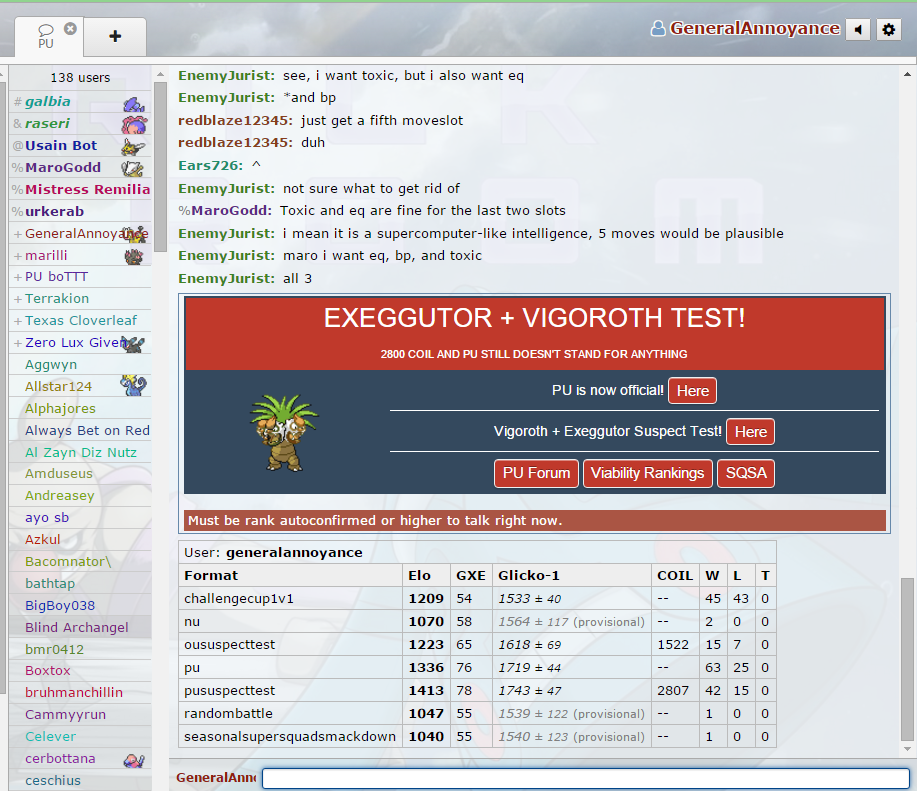The height and width of the screenshot is (791, 917).
Task: Click Here button for Vigoroth + Exeggutor Suspect Test
Action: coord(750,431)
